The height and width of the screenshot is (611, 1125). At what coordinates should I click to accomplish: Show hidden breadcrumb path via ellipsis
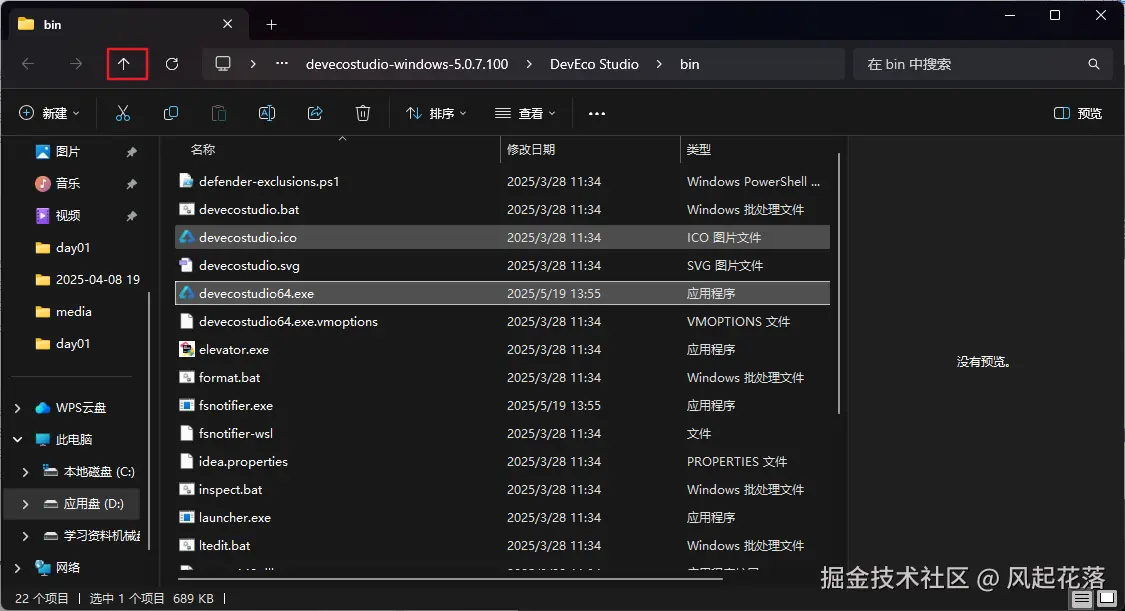tap(282, 64)
